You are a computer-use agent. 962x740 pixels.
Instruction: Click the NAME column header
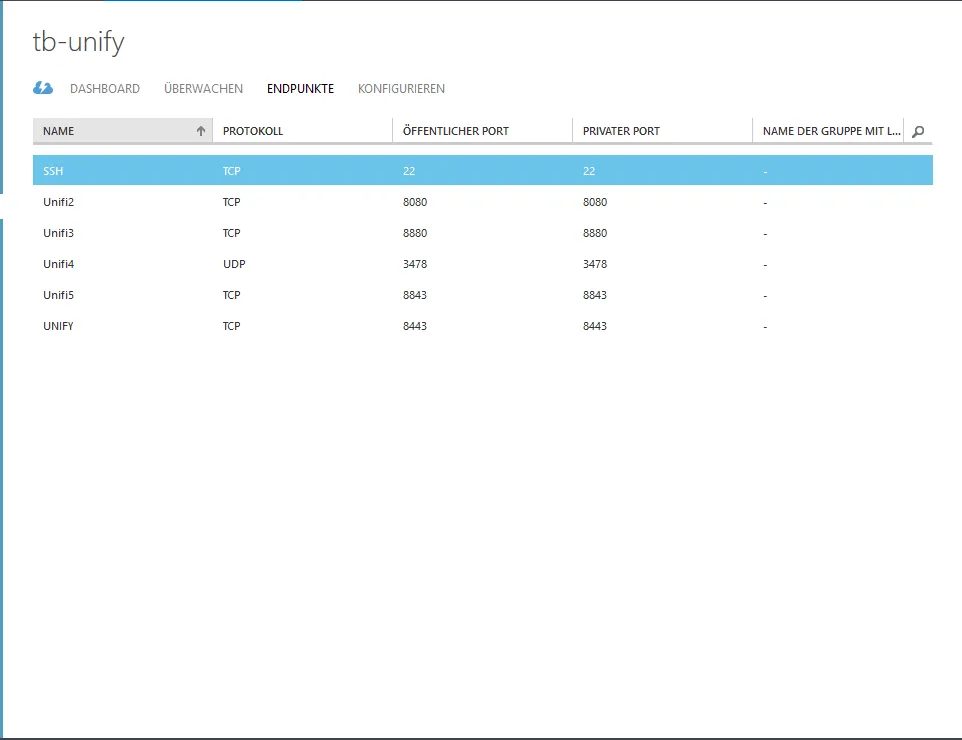click(123, 131)
